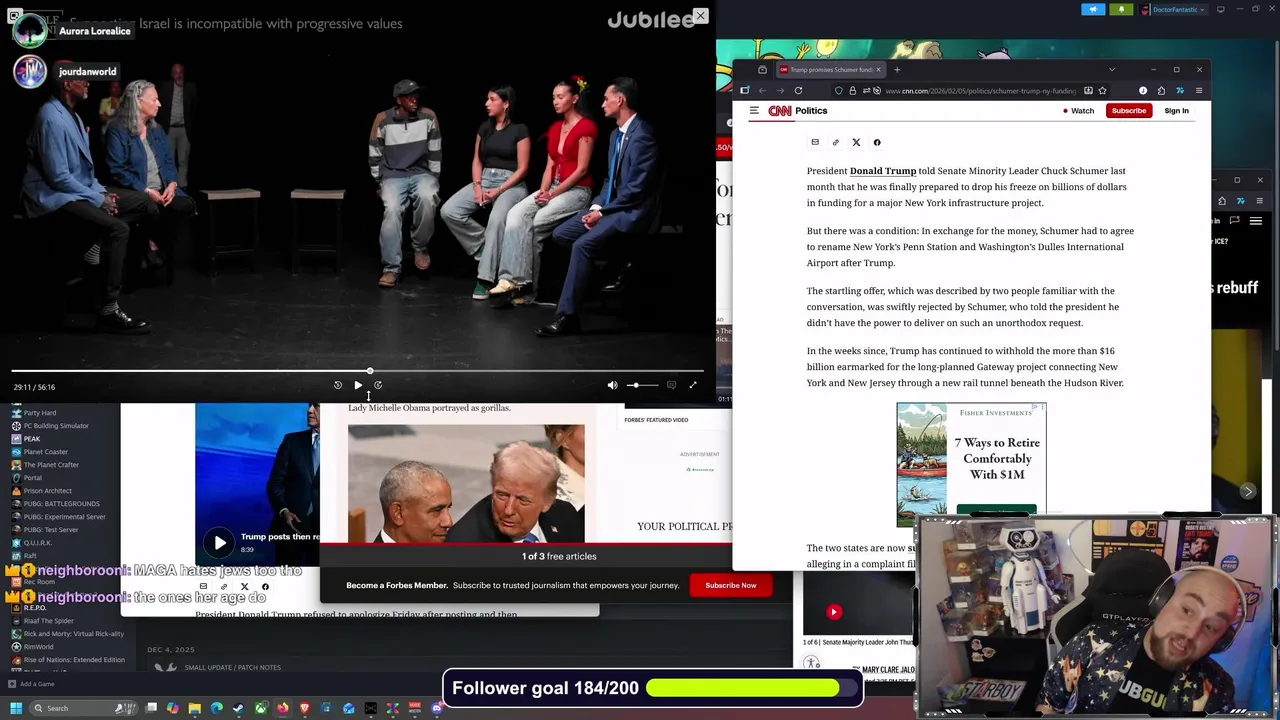Expand the list all tabs dropdown

[x=1112, y=70]
